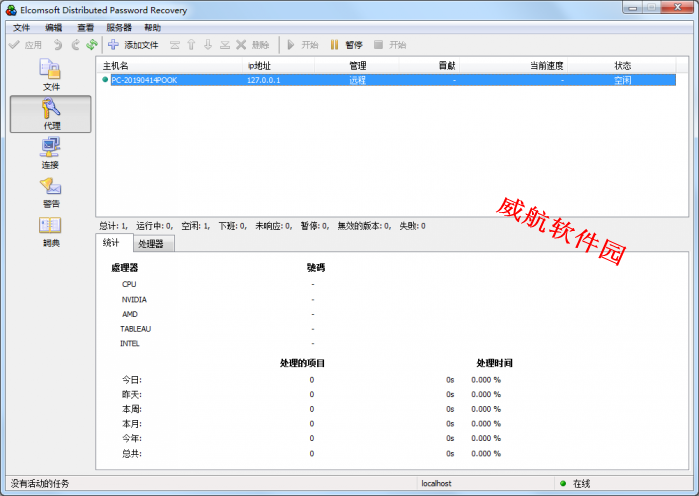Click the Stop square icon
This screenshot has height=496, width=699.
378,44
